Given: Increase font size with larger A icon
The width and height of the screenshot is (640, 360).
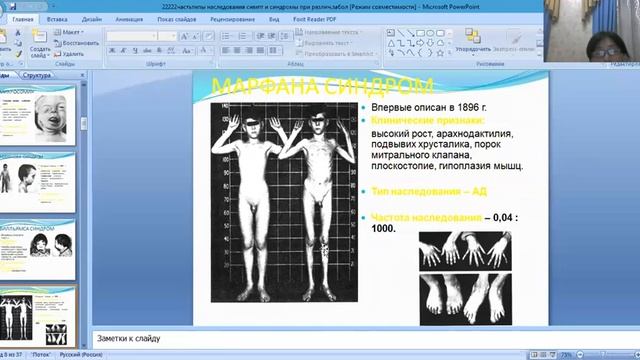Looking at the screenshot, I should tap(184, 36).
